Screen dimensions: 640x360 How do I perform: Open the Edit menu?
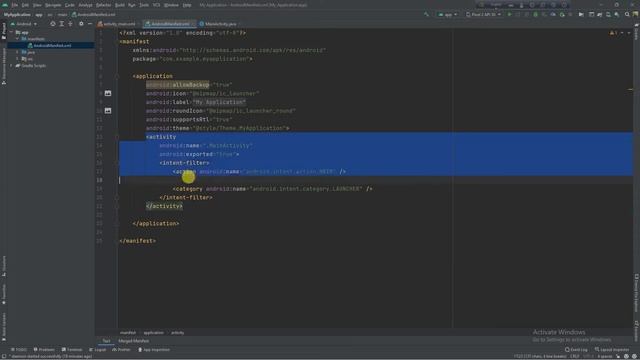click(25, 5)
